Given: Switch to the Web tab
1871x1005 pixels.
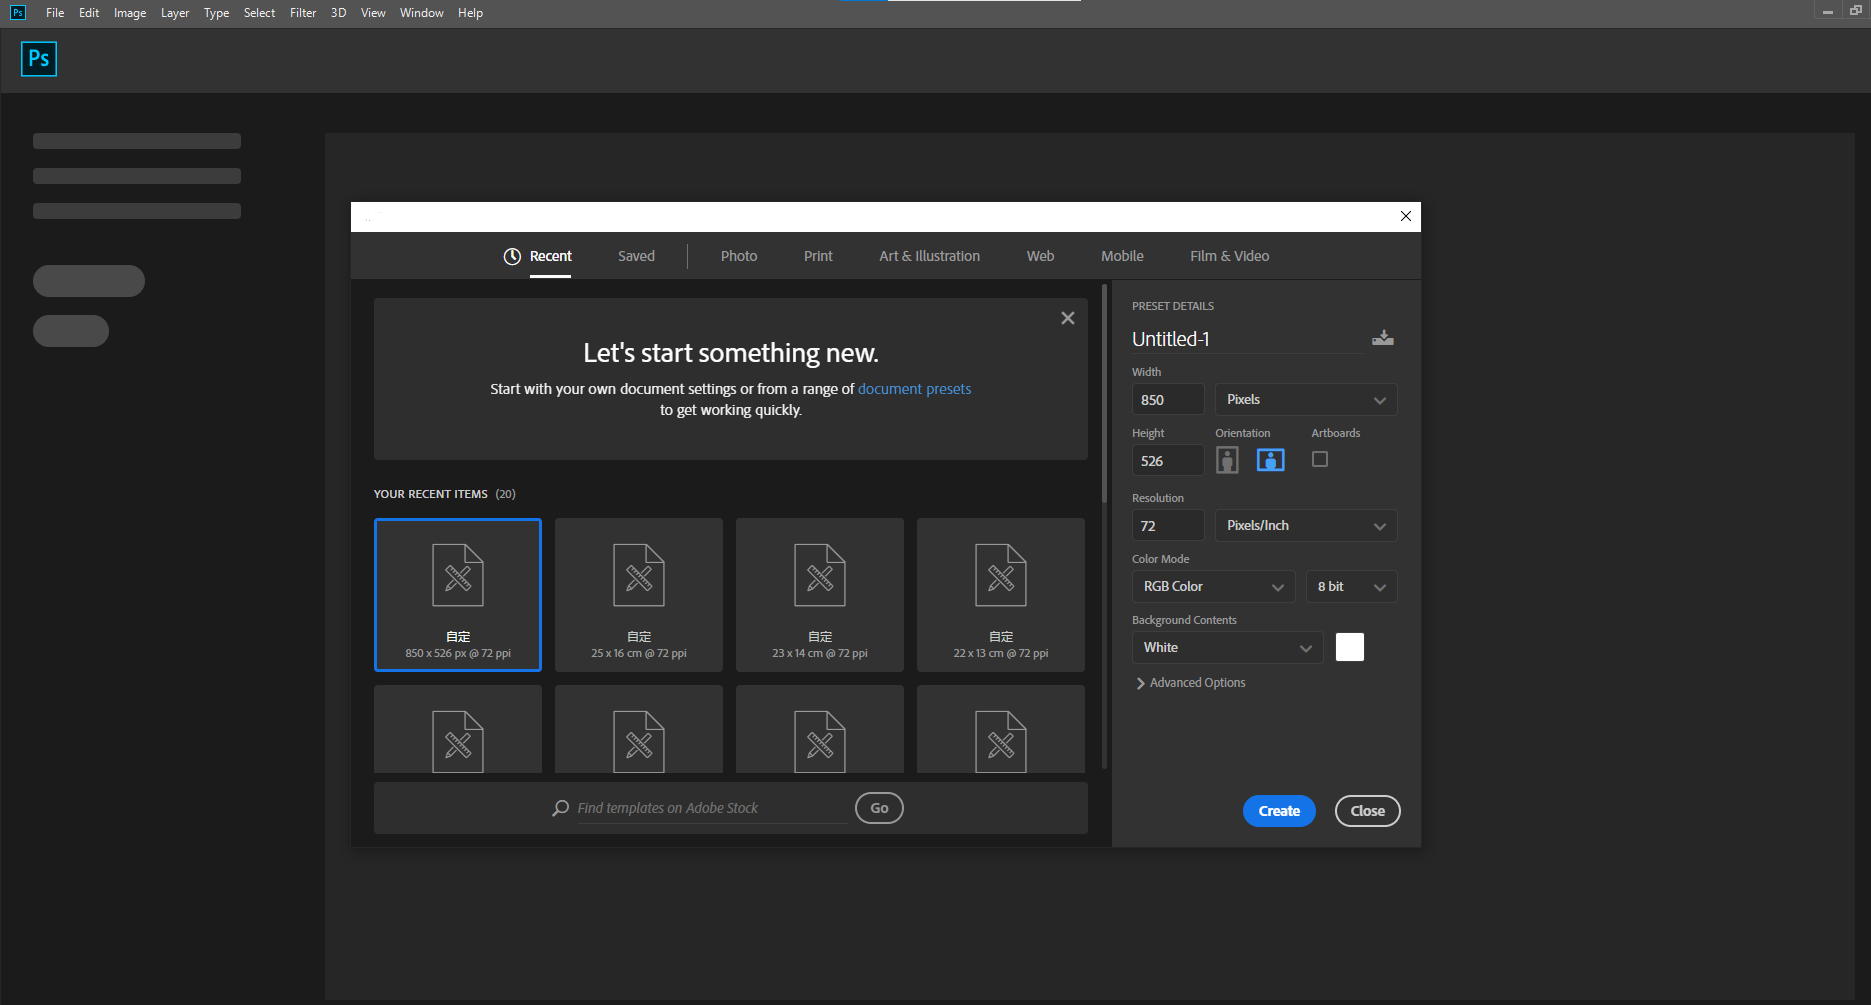Looking at the screenshot, I should (1040, 256).
